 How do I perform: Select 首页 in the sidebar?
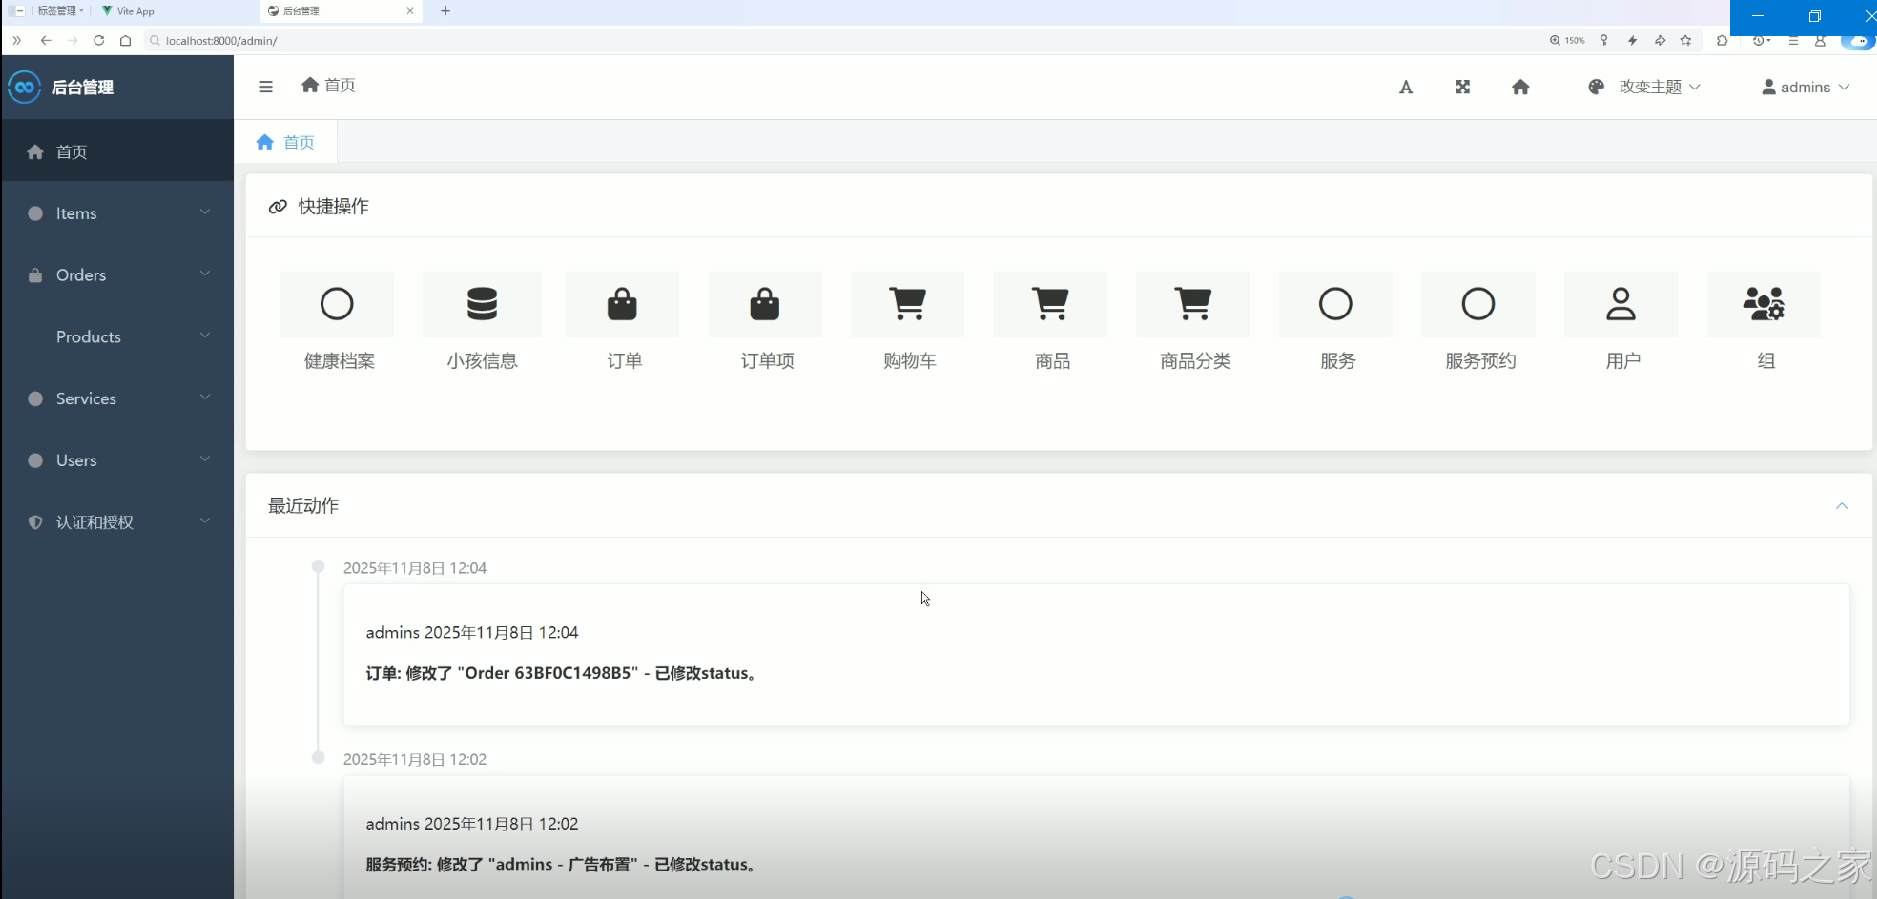(x=118, y=151)
